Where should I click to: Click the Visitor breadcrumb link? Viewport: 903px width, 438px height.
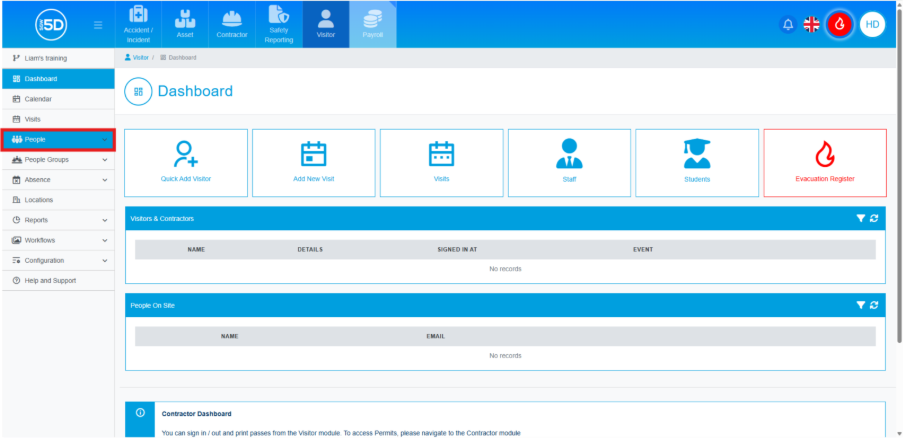139,58
